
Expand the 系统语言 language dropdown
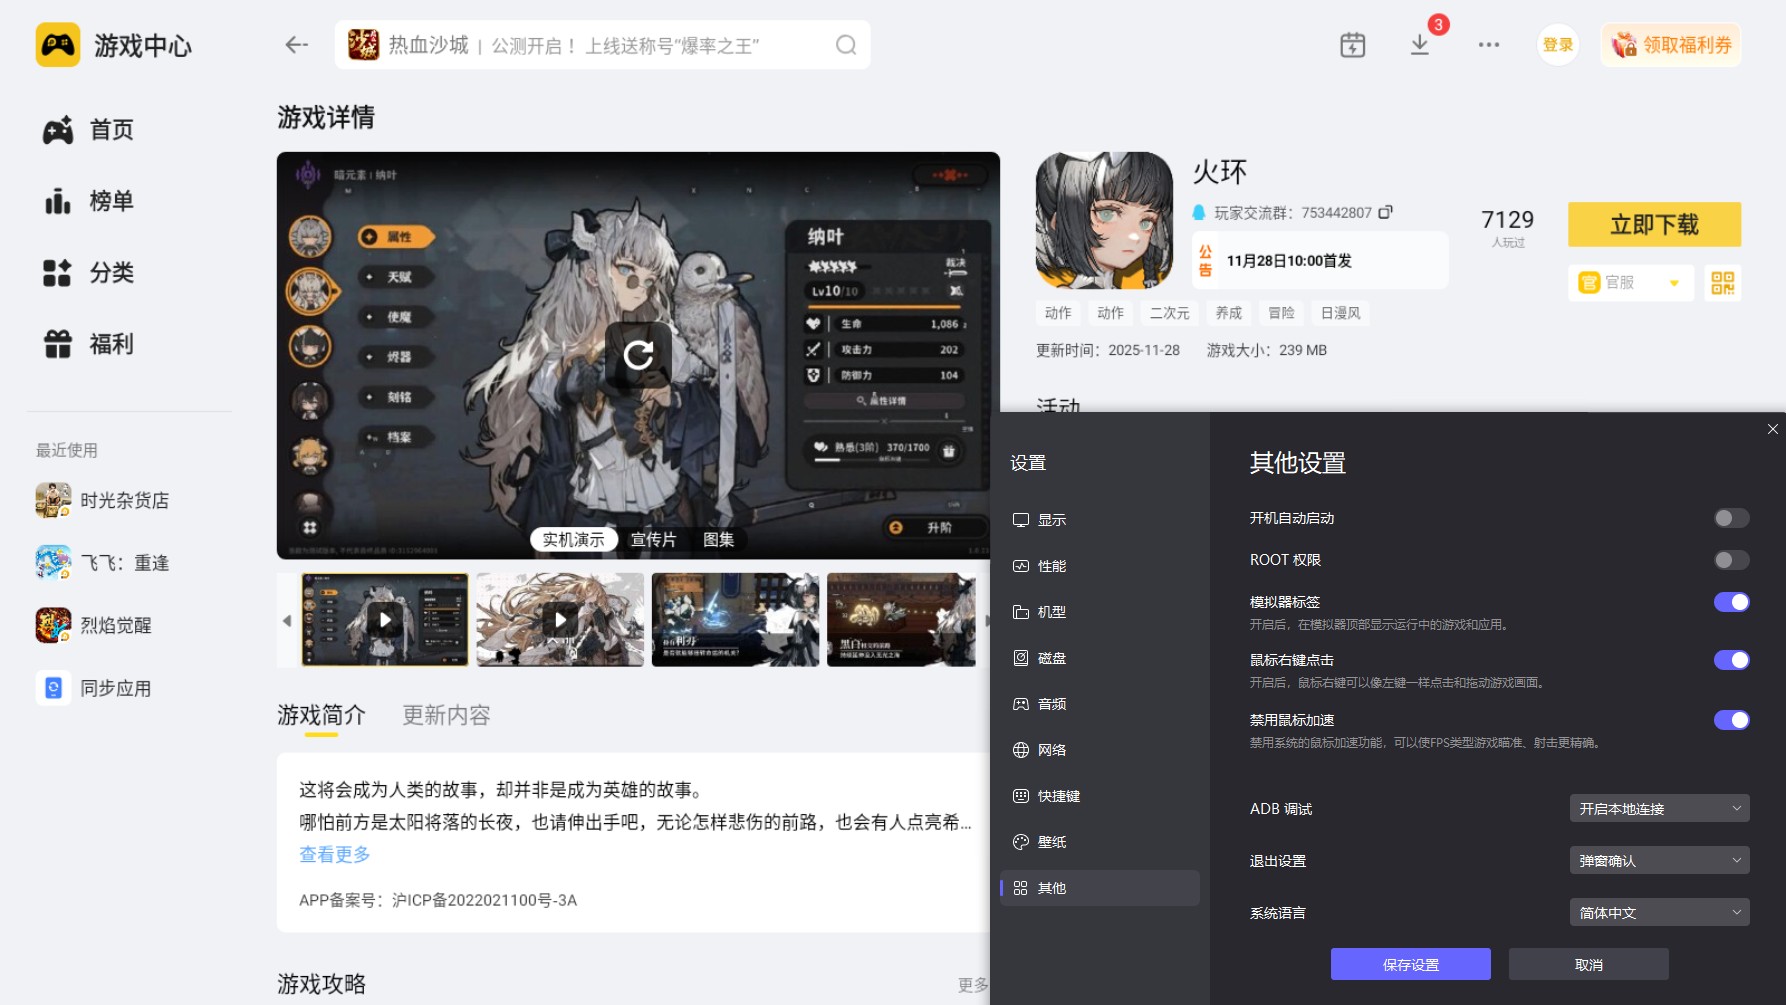click(x=1658, y=912)
